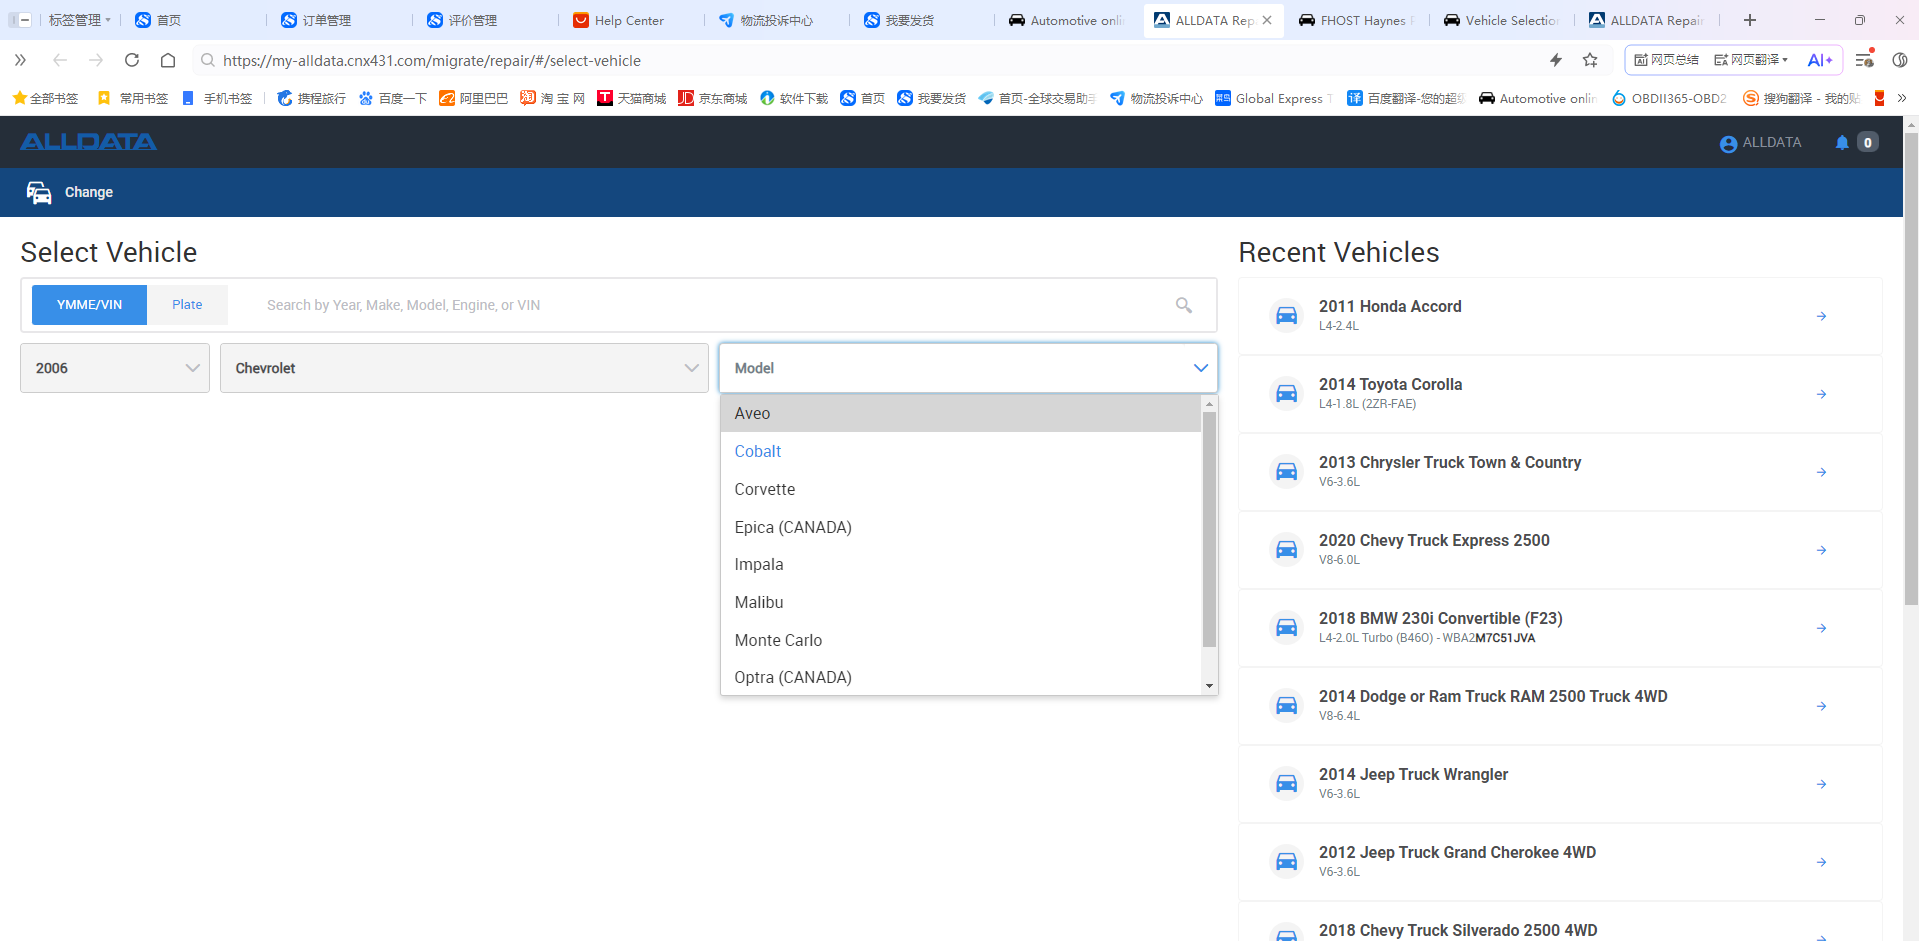Open the Year 2006 dropdown

click(115, 368)
